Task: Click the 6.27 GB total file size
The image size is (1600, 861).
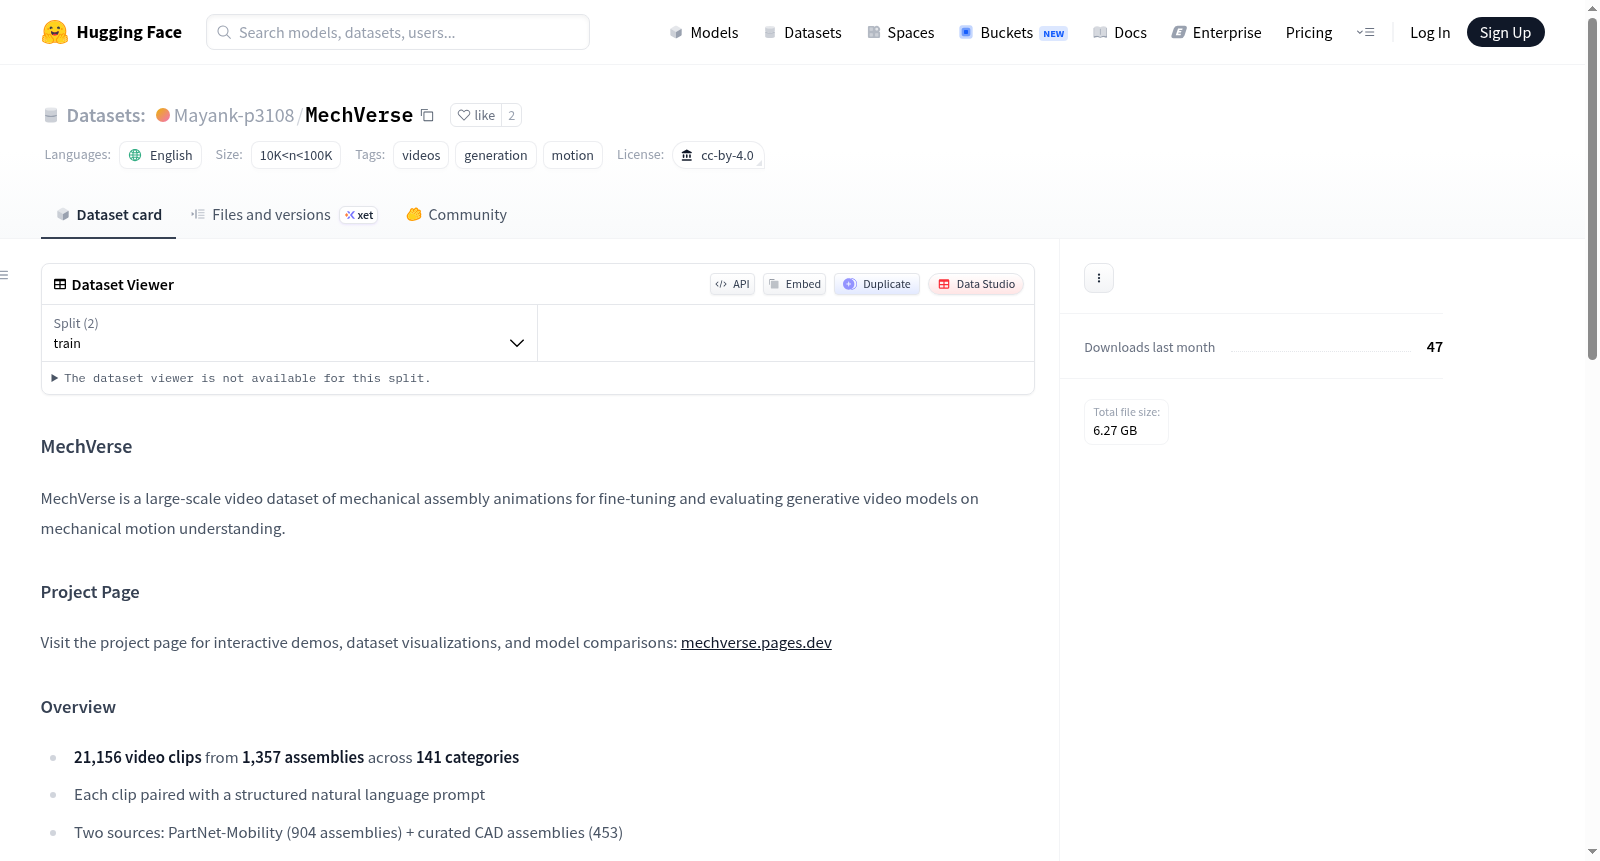Action: click(1115, 431)
